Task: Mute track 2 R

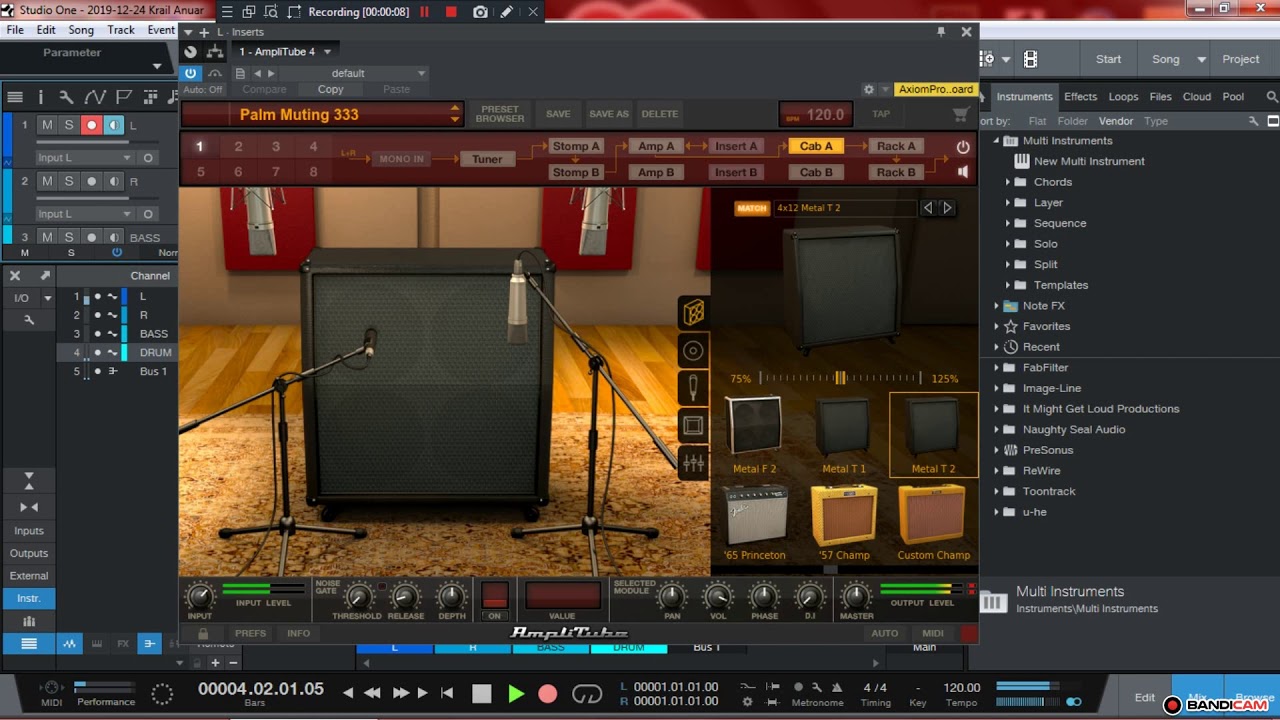Action: [47, 181]
